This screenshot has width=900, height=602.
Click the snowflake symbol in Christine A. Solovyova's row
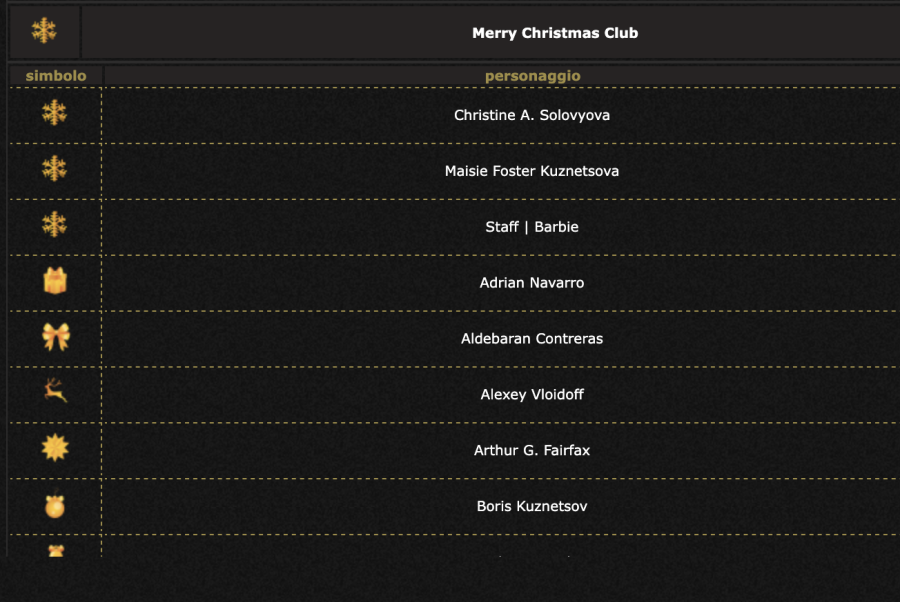(55, 113)
